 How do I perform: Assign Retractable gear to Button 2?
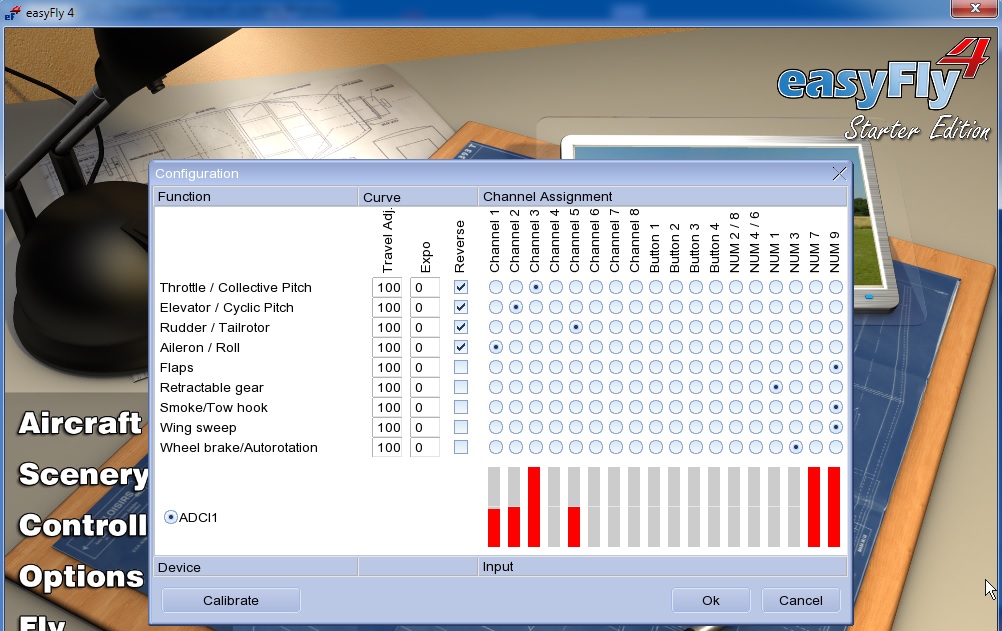pos(675,387)
